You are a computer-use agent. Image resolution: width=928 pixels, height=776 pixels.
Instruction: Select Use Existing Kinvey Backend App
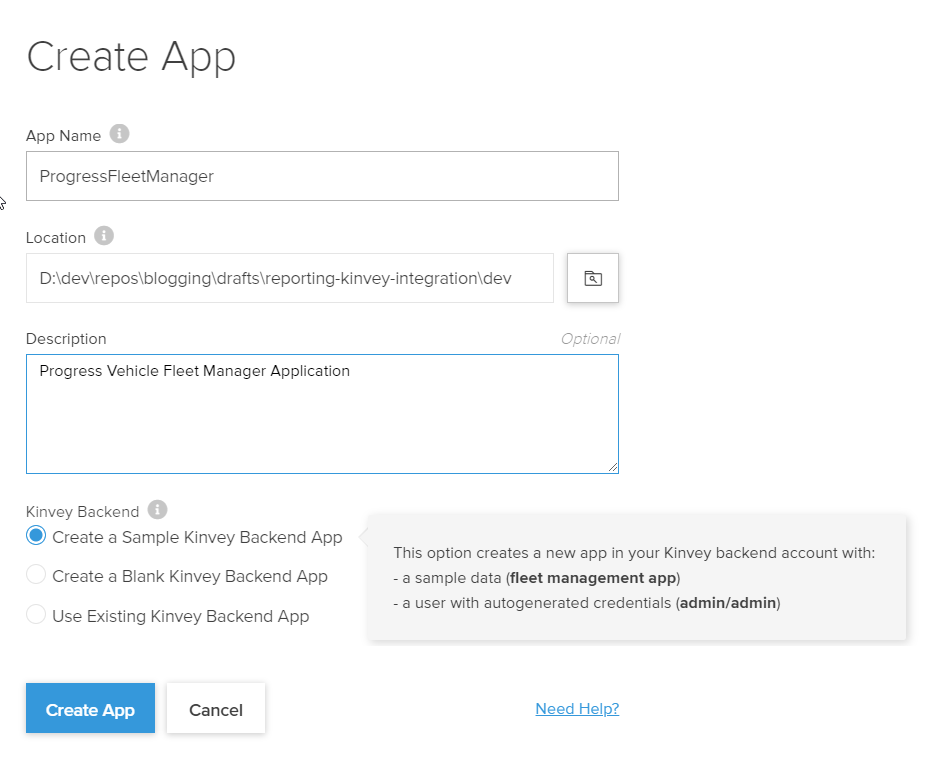36,614
